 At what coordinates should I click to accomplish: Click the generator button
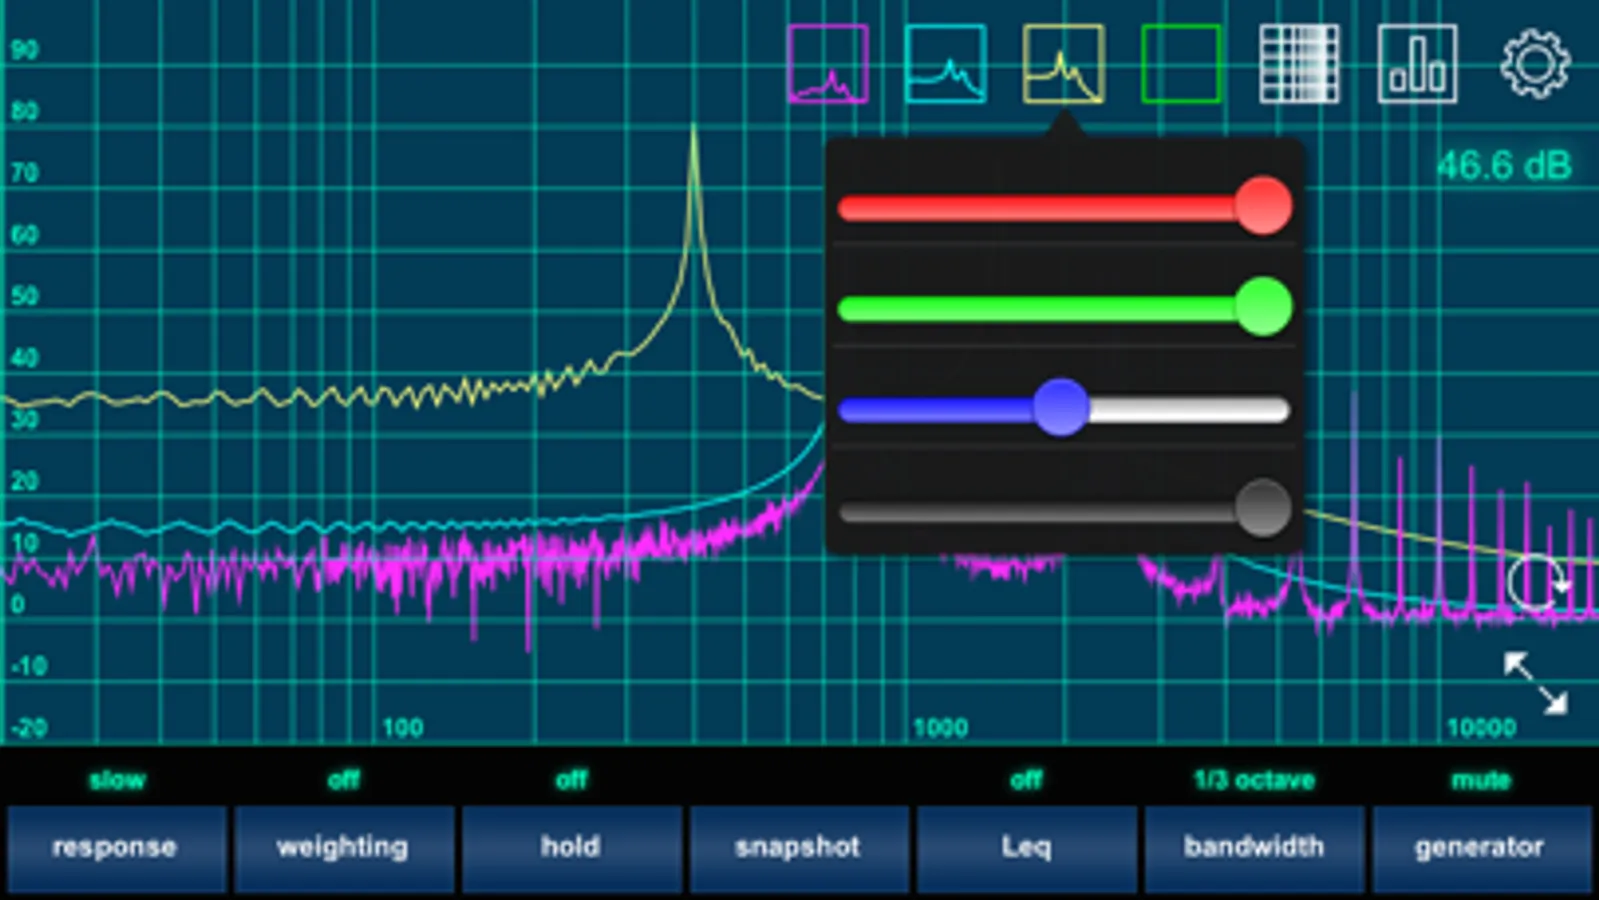[1481, 848]
